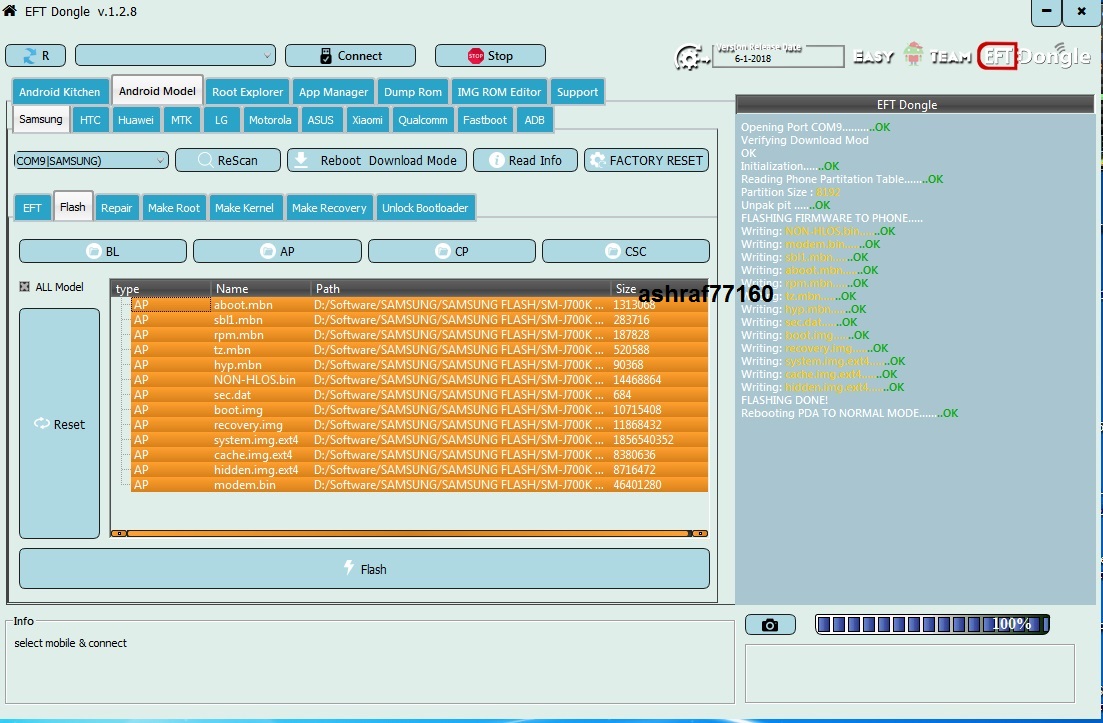This screenshot has width=1103, height=723.
Task: Click the large Reset button
Action: point(59,423)
